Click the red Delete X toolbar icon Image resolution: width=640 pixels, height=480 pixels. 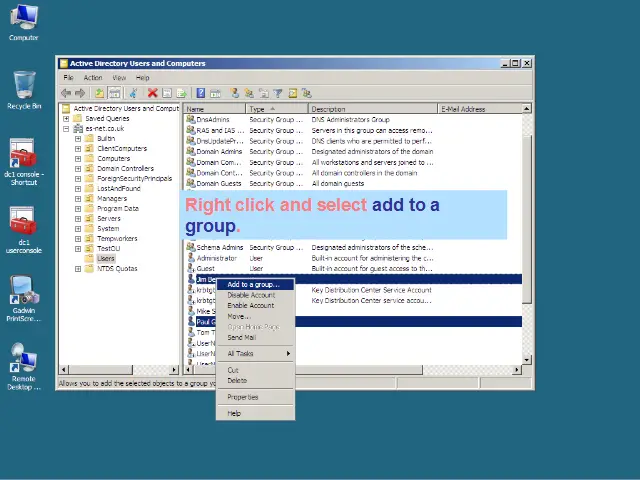[x=153, y=93]
